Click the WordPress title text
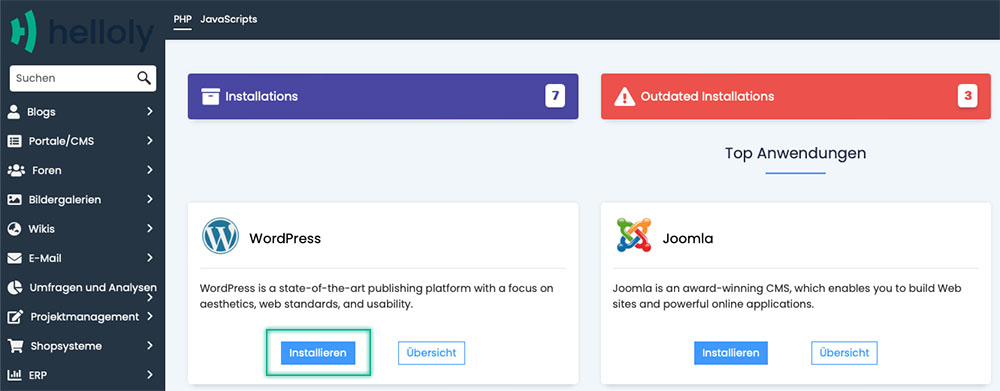The image size is (1000, 391). [285, 239]
